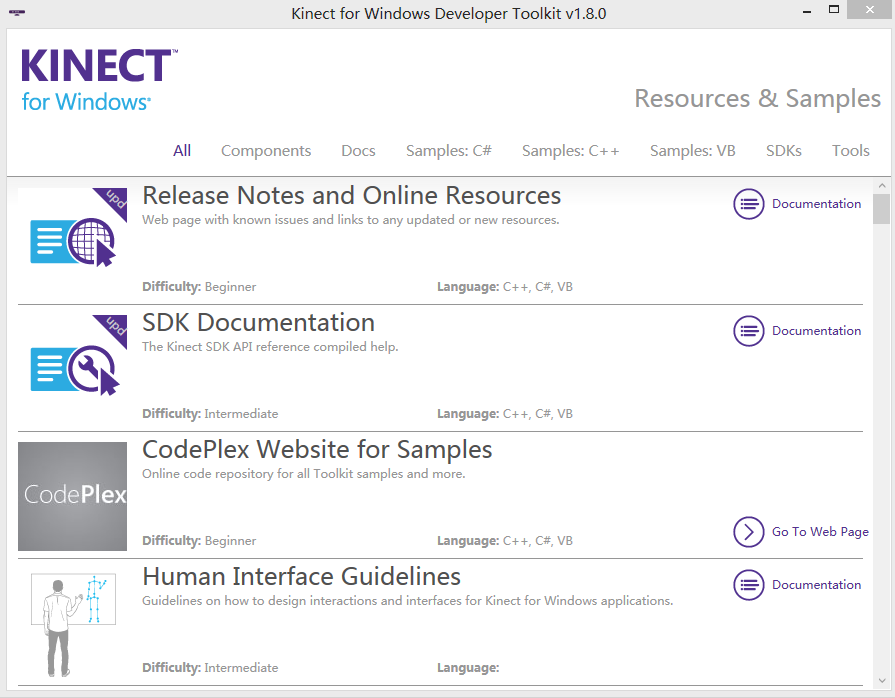
Task: Open the Docs tab
Action: click(x=358, y=151)
